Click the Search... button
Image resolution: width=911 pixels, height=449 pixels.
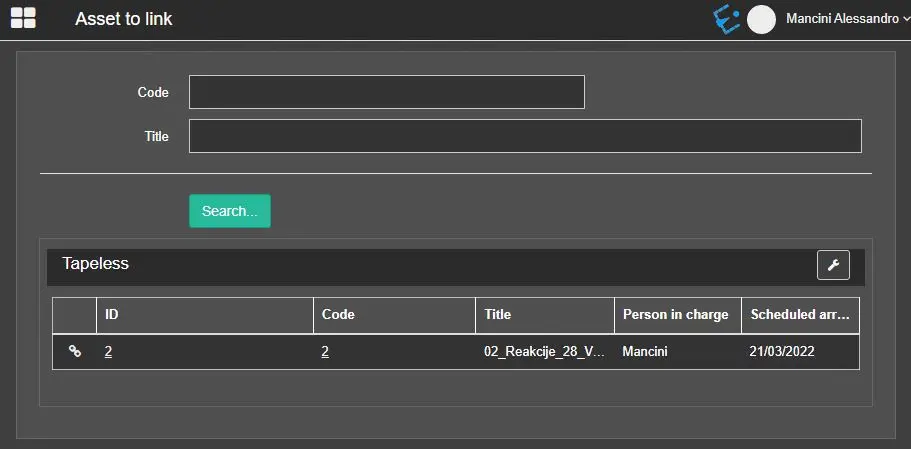tap(229, 211)
